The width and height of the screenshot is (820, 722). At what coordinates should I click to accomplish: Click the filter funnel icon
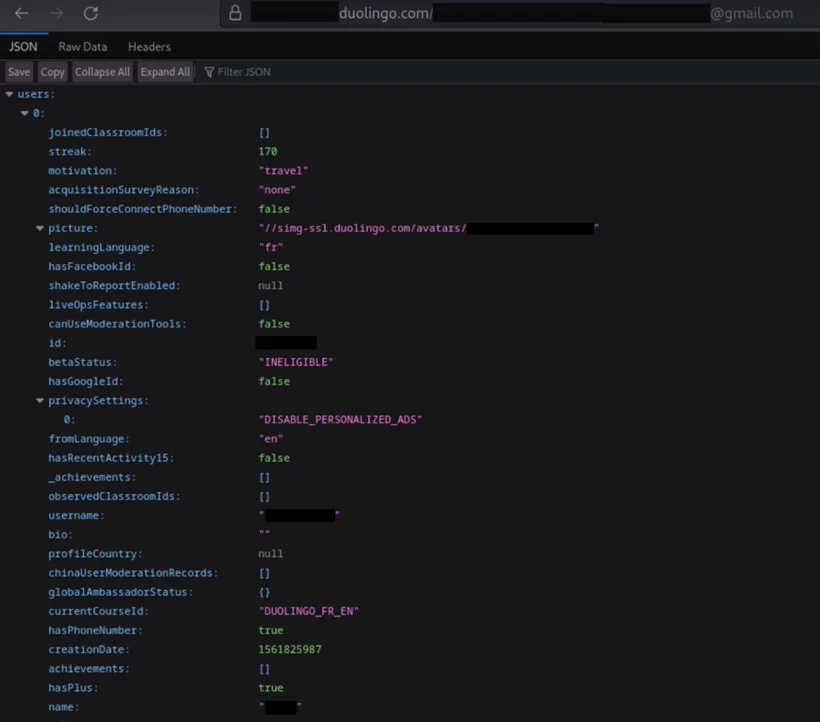tap(210, 72)
